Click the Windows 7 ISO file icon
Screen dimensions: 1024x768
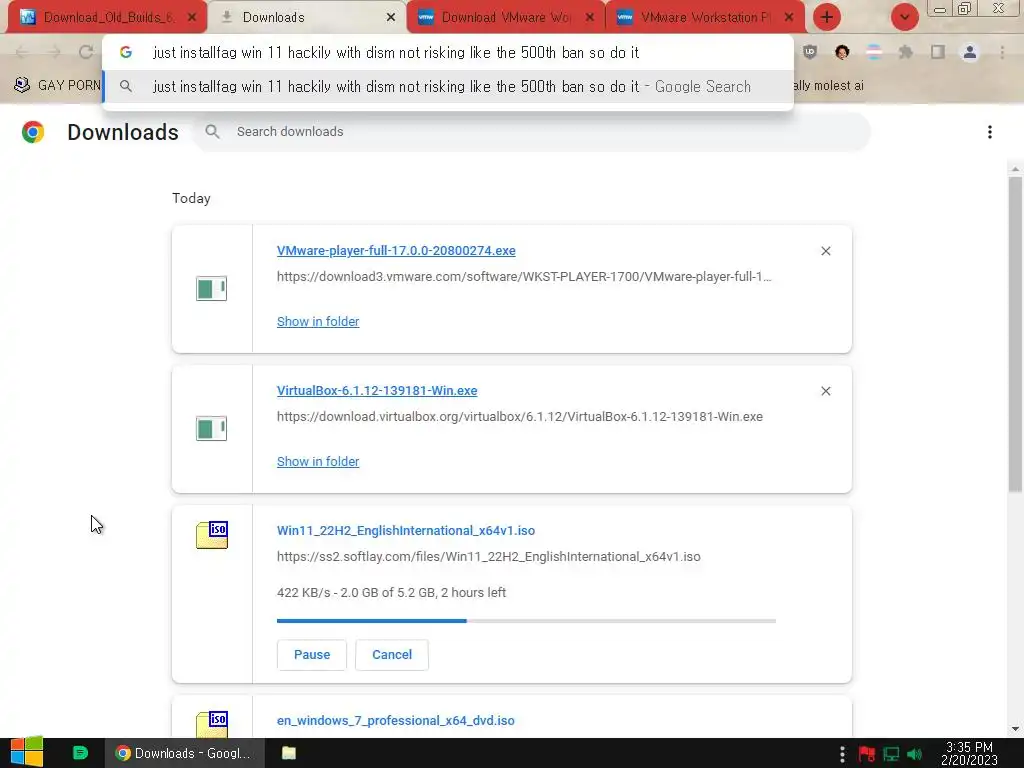[x=212, y=724]
